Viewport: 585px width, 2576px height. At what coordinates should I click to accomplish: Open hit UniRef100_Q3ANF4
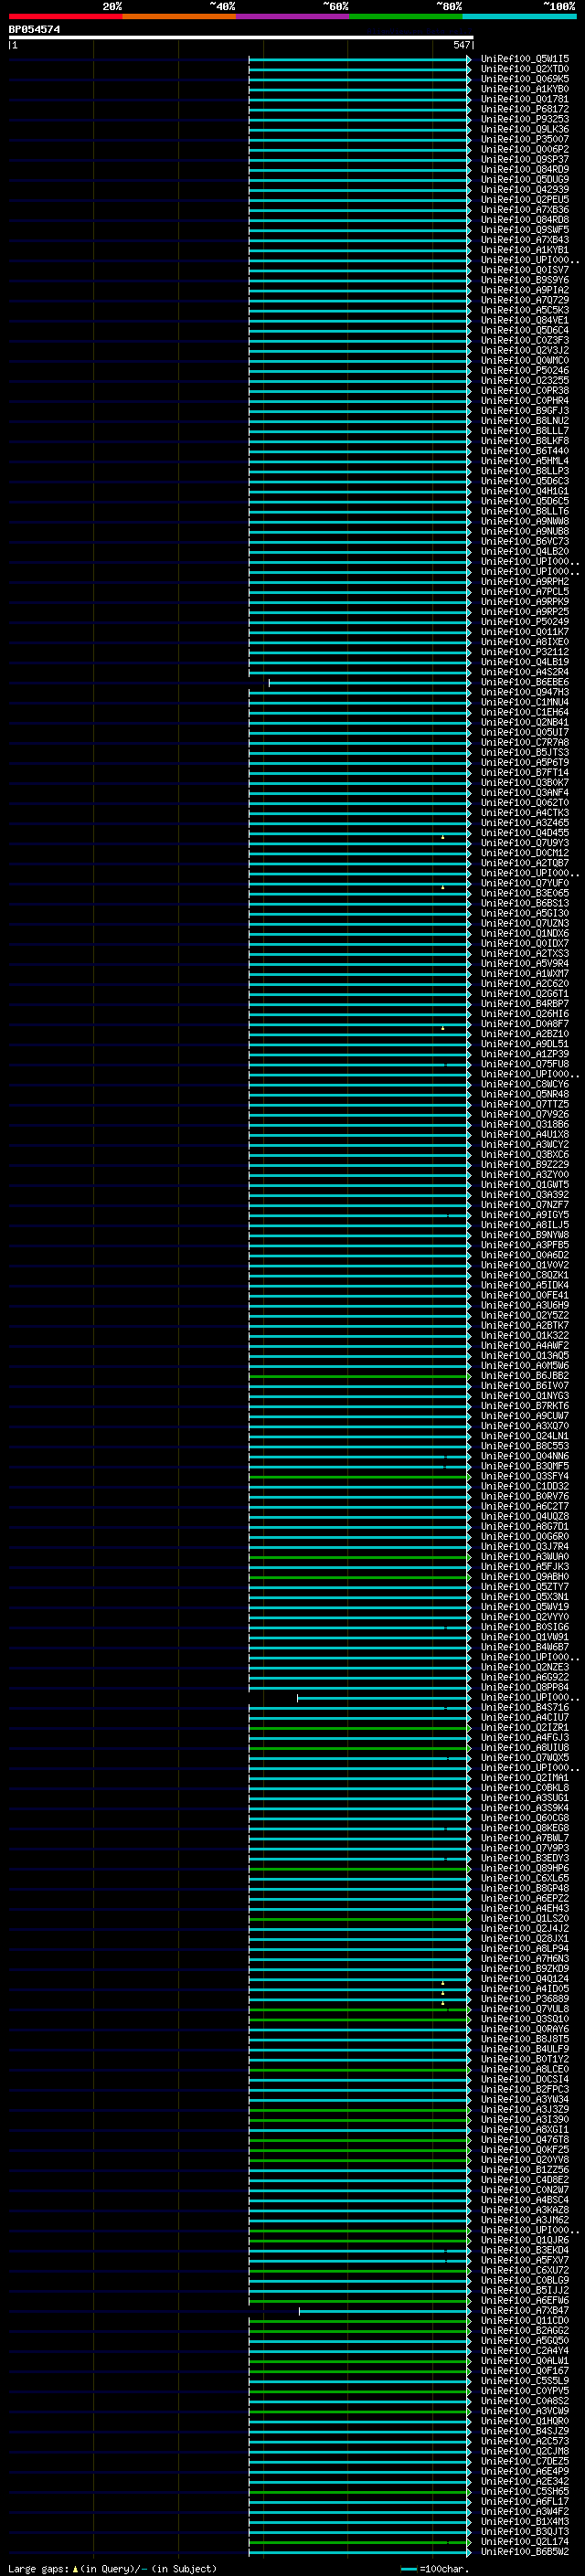(x=525, y=793)
